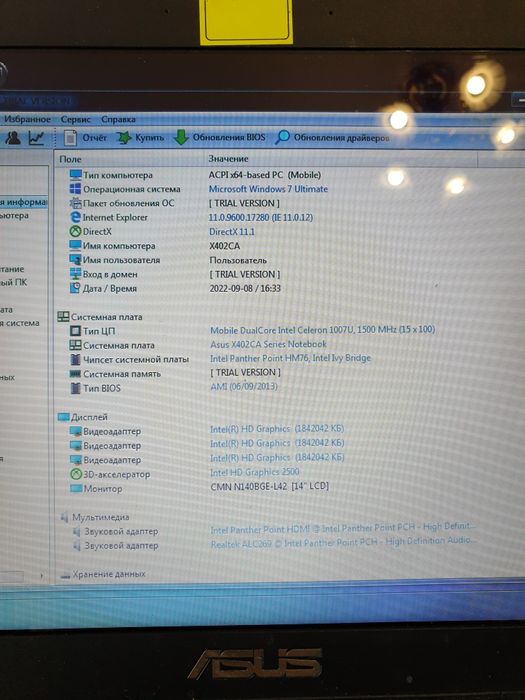Open the Избранное menu
This screenshot has width=525, height=700.
[x=27, y=120]
